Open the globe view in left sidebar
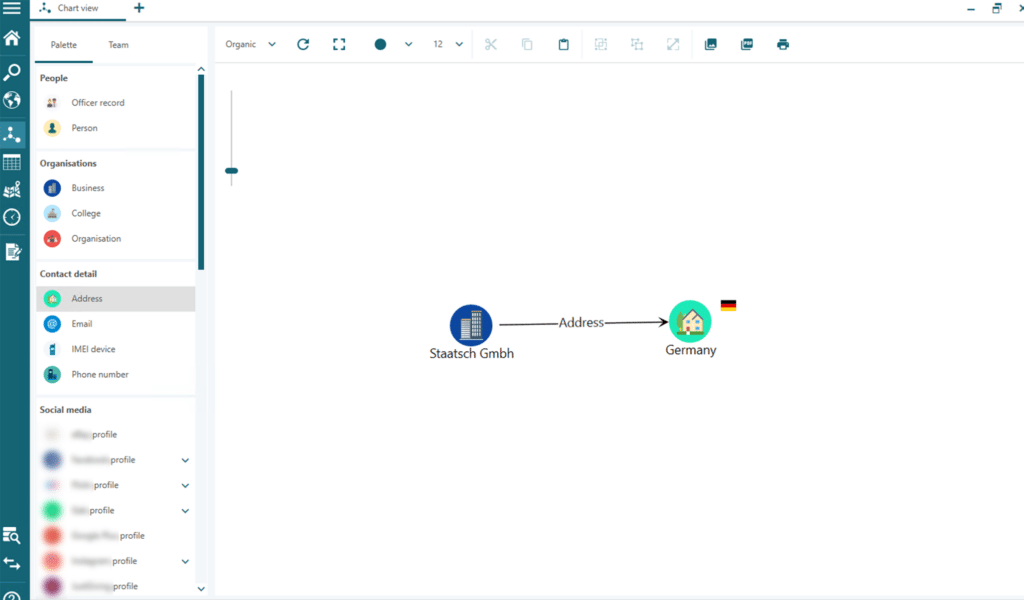This screenshot has height=600, width=1024. click(x=12, y=100)
